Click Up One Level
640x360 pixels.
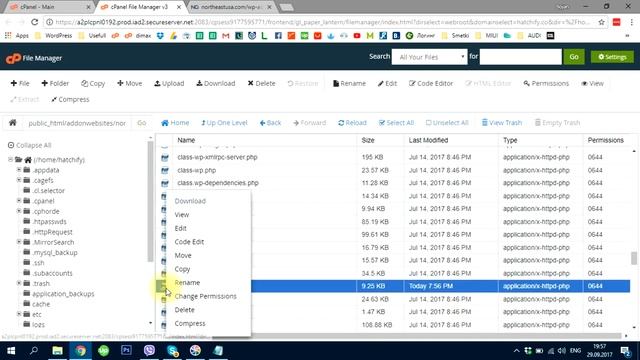224,123
